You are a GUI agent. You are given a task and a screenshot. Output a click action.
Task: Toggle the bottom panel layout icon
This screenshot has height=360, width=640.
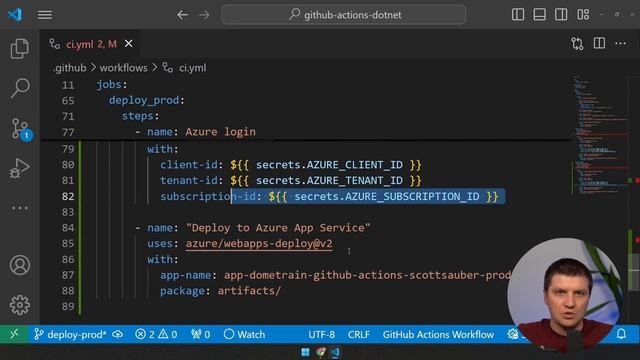pos(540,15)
